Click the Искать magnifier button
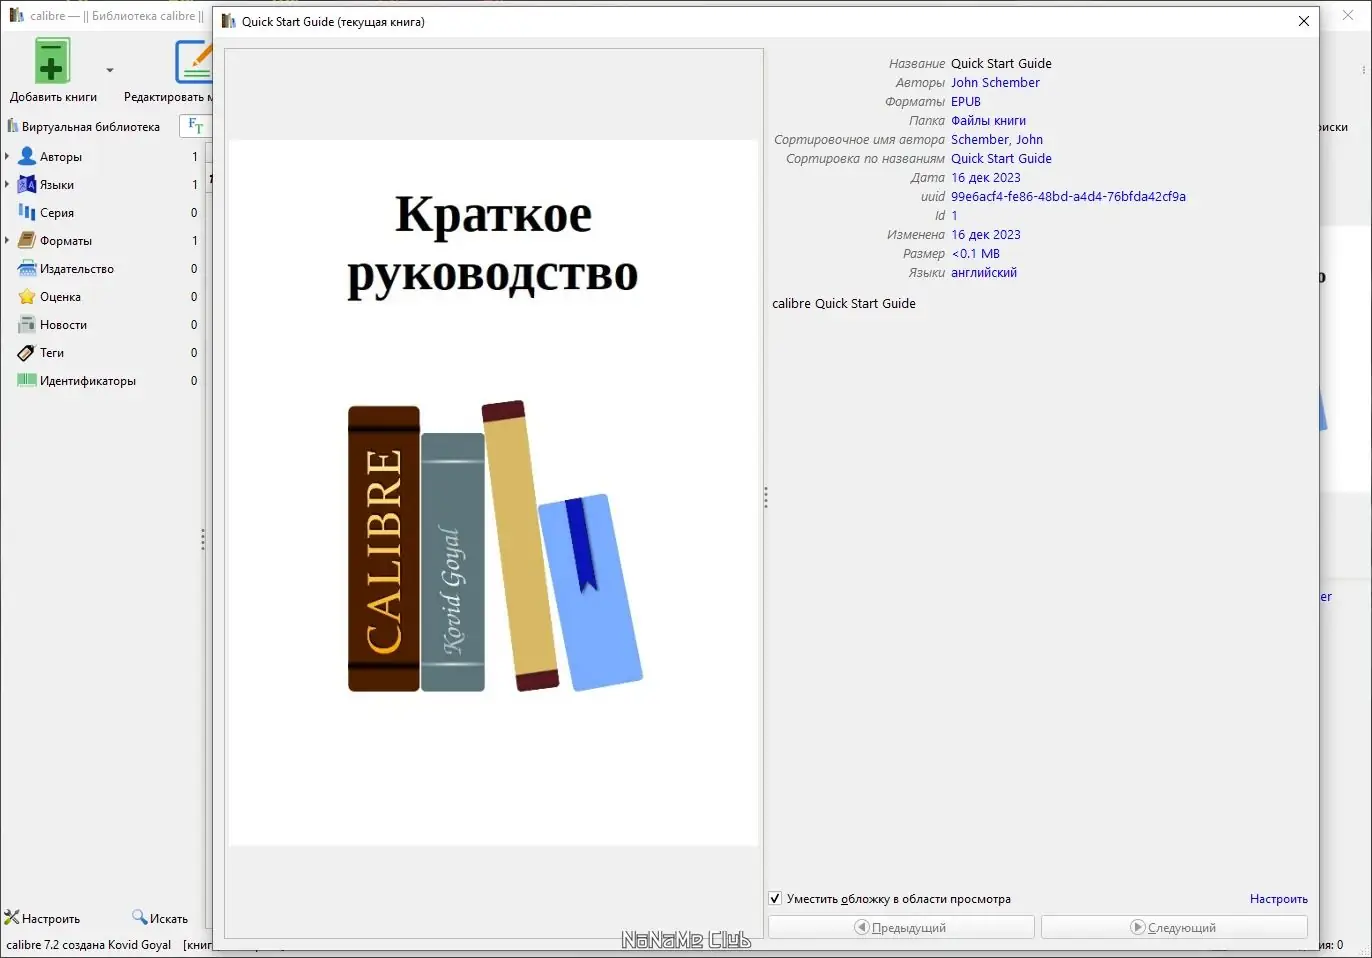1372x958 pixels. pos(160,918)
